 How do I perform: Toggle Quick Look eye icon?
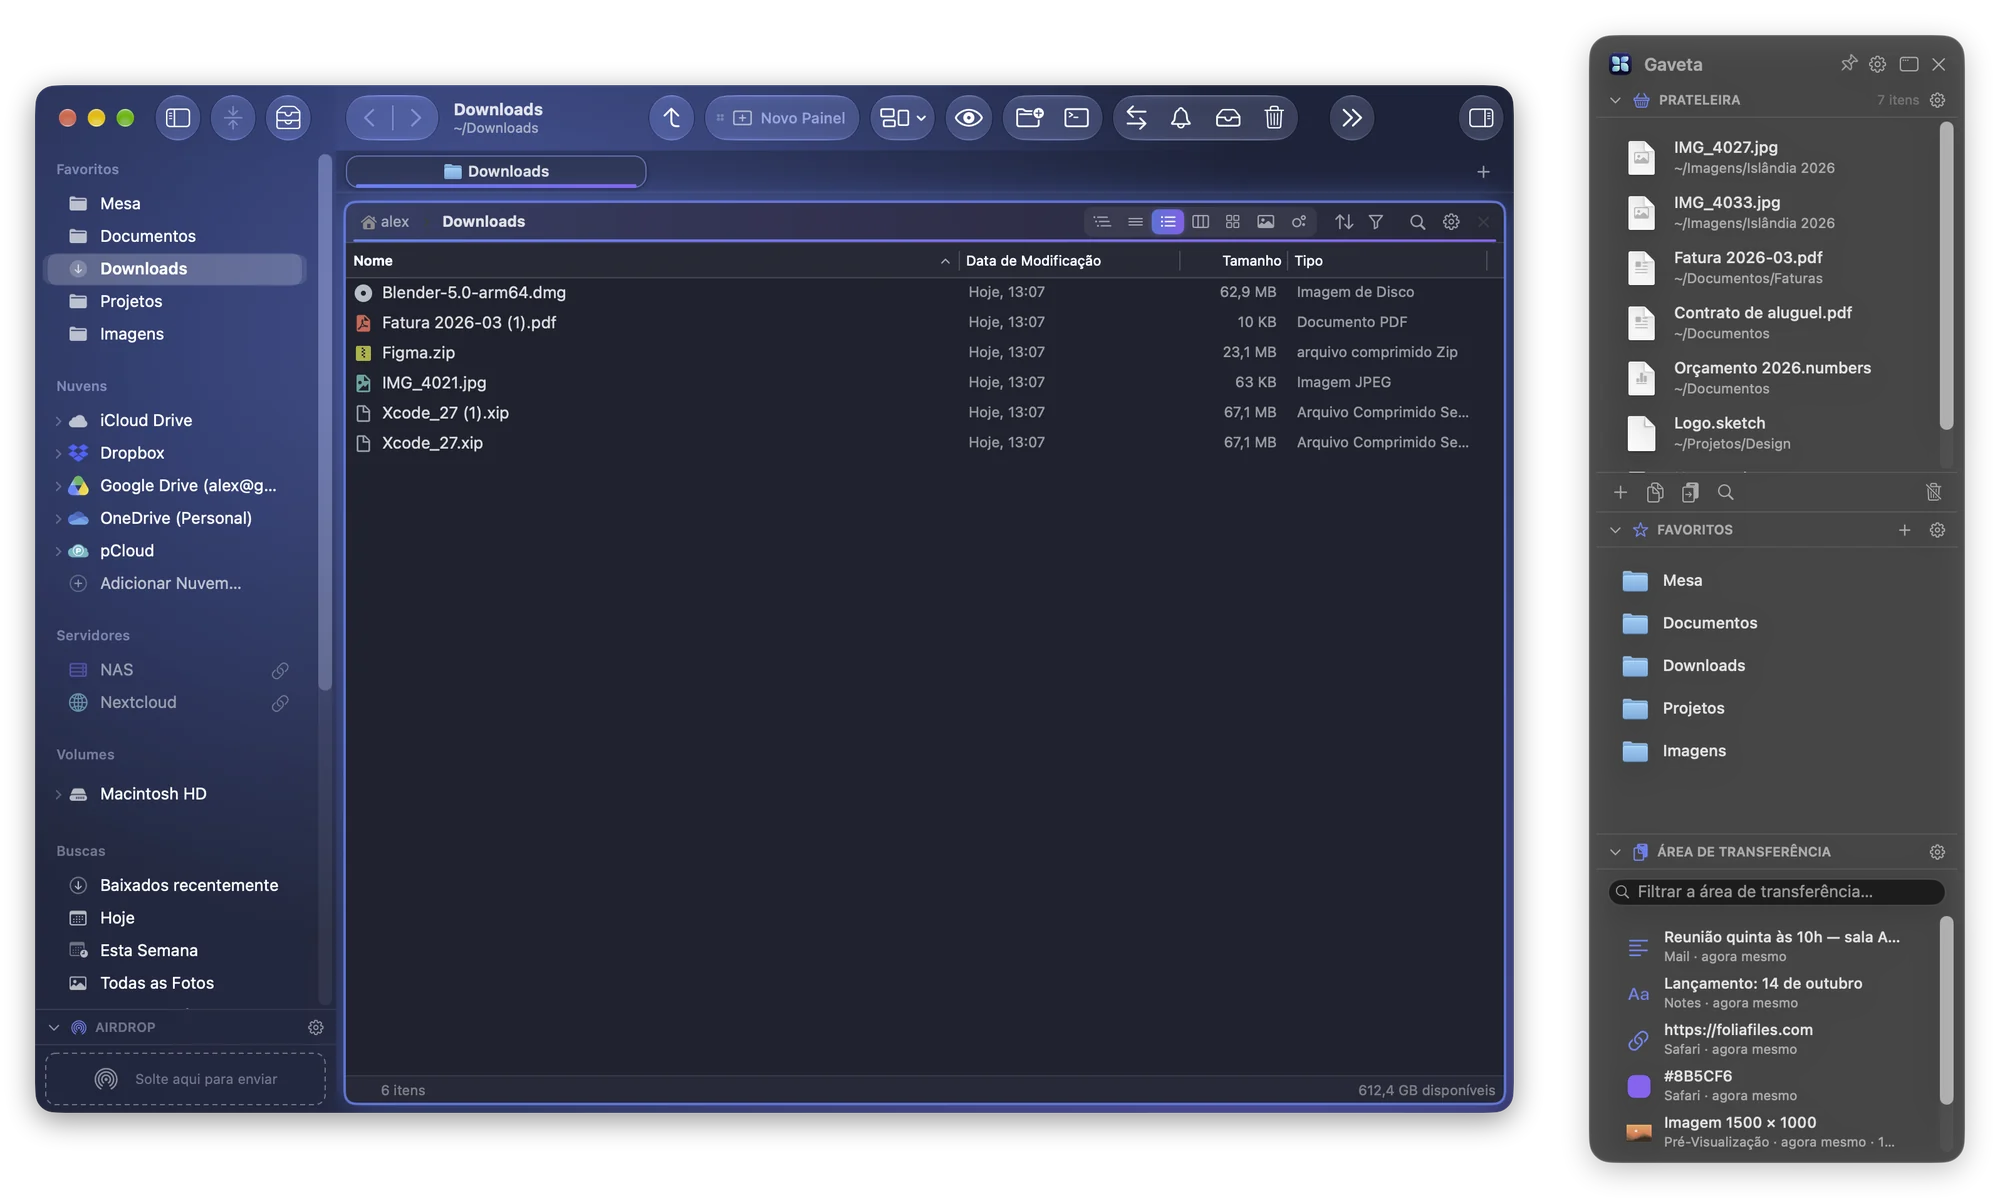point(968,118)
